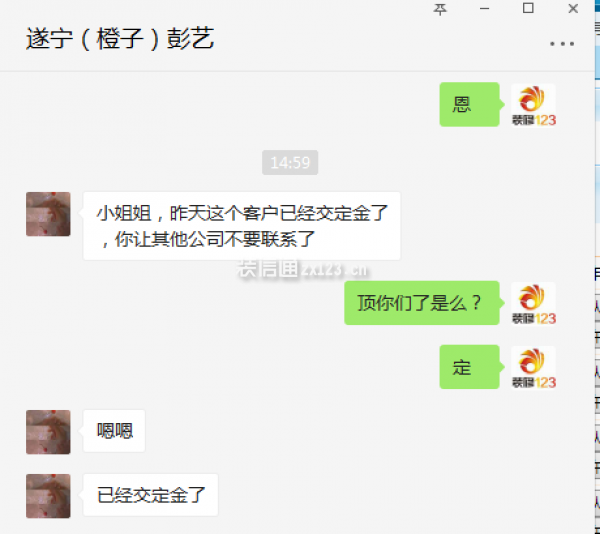
Task: Click sender avatar next to 顶你们了是么
Action: (533, 303)
